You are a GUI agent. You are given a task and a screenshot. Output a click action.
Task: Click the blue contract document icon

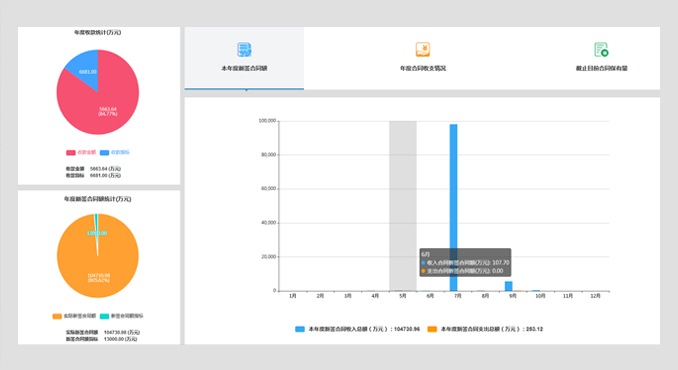(x=244, y=50)
